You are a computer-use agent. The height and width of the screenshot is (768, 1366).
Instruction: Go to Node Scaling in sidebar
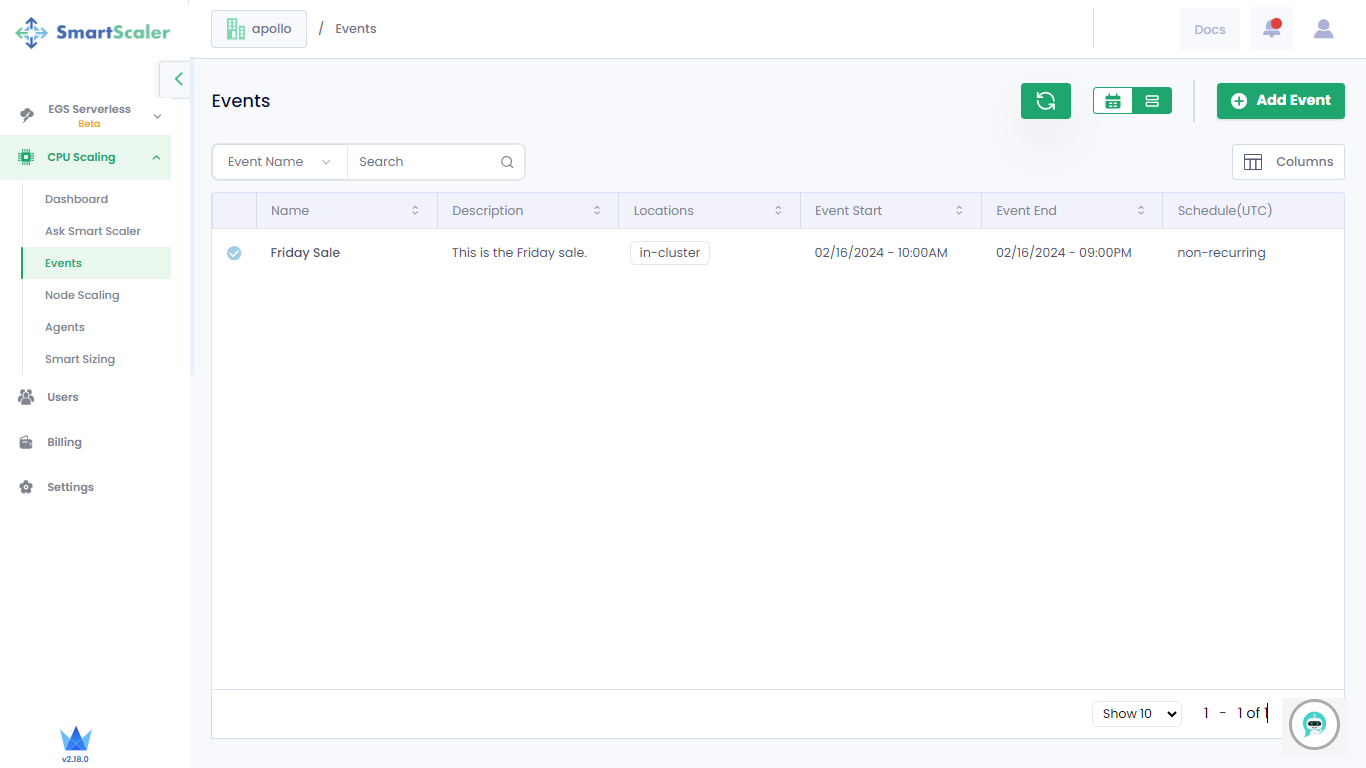[x=82, y=295]
